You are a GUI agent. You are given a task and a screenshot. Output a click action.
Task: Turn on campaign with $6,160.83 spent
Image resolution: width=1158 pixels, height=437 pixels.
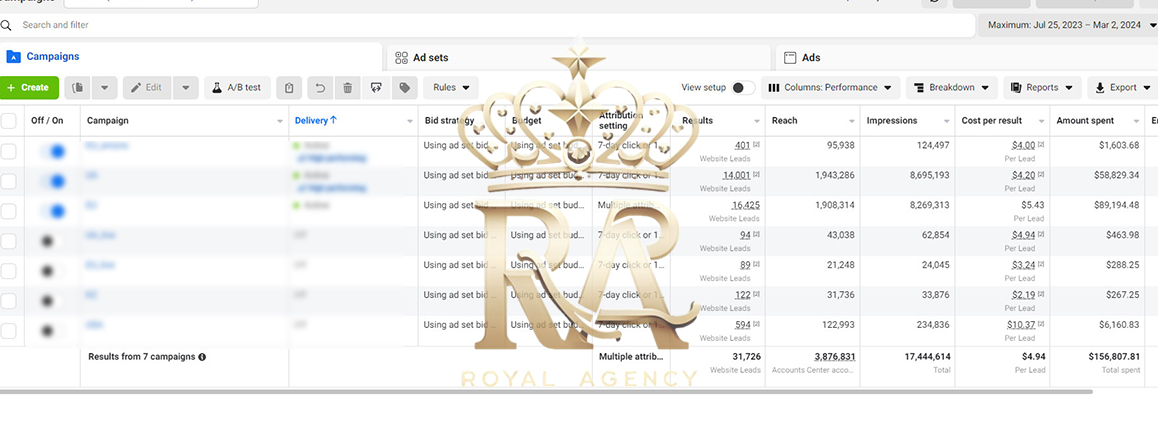(52, 331)
